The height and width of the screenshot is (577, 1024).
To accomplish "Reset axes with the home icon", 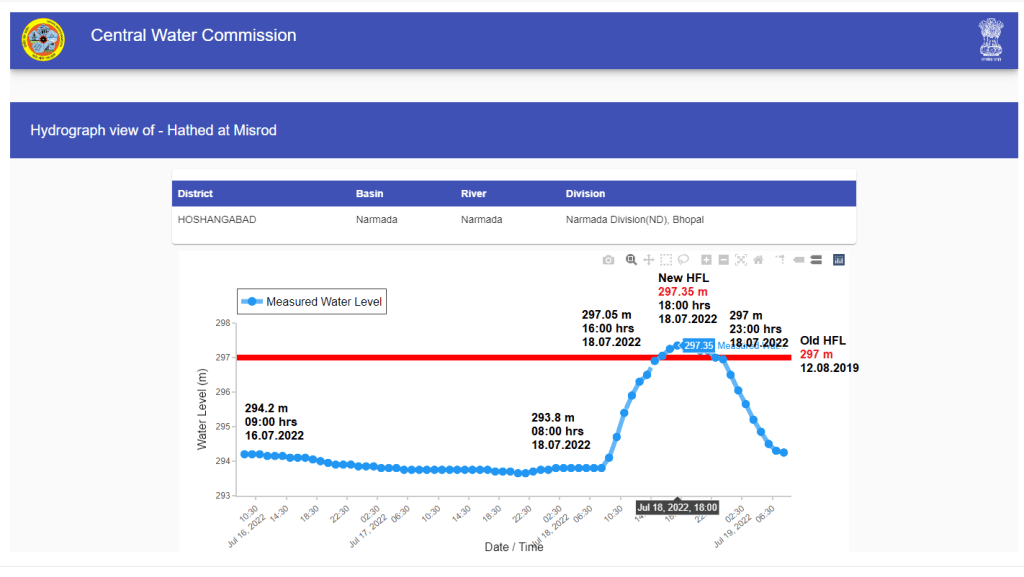I will tap(758, 260).
